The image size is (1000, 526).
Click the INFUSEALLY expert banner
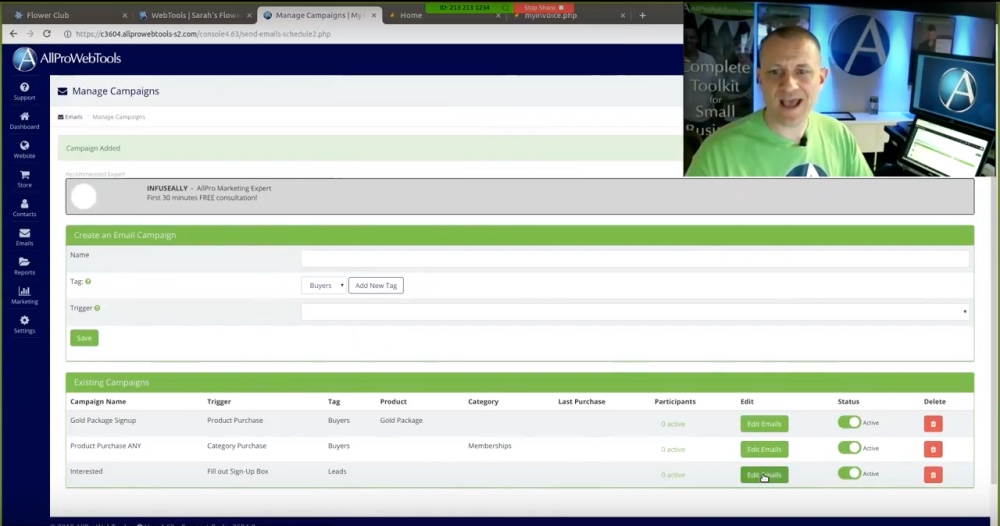520,196
